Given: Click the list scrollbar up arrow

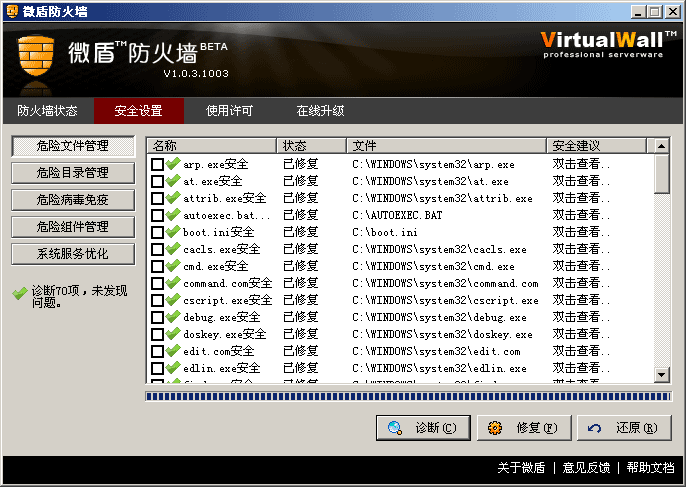Looking at the screenshot, I should pos(662,146).
